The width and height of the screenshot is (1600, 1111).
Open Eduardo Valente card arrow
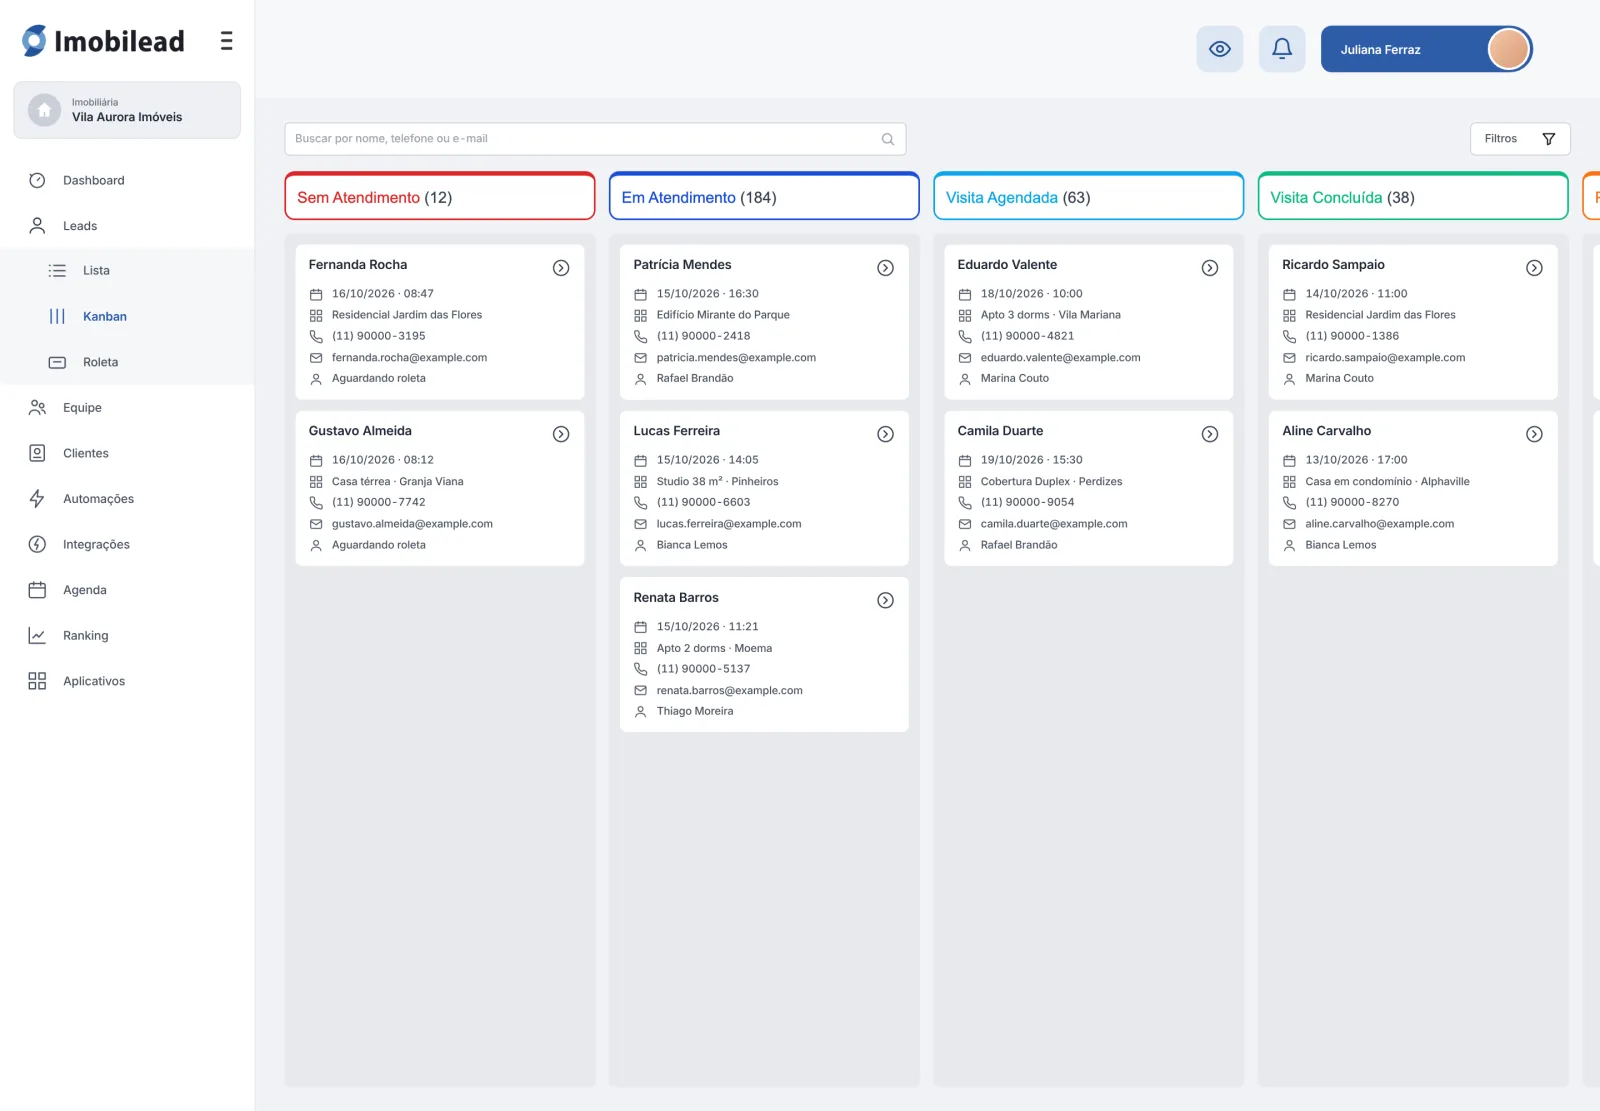tap(1210, 268)
